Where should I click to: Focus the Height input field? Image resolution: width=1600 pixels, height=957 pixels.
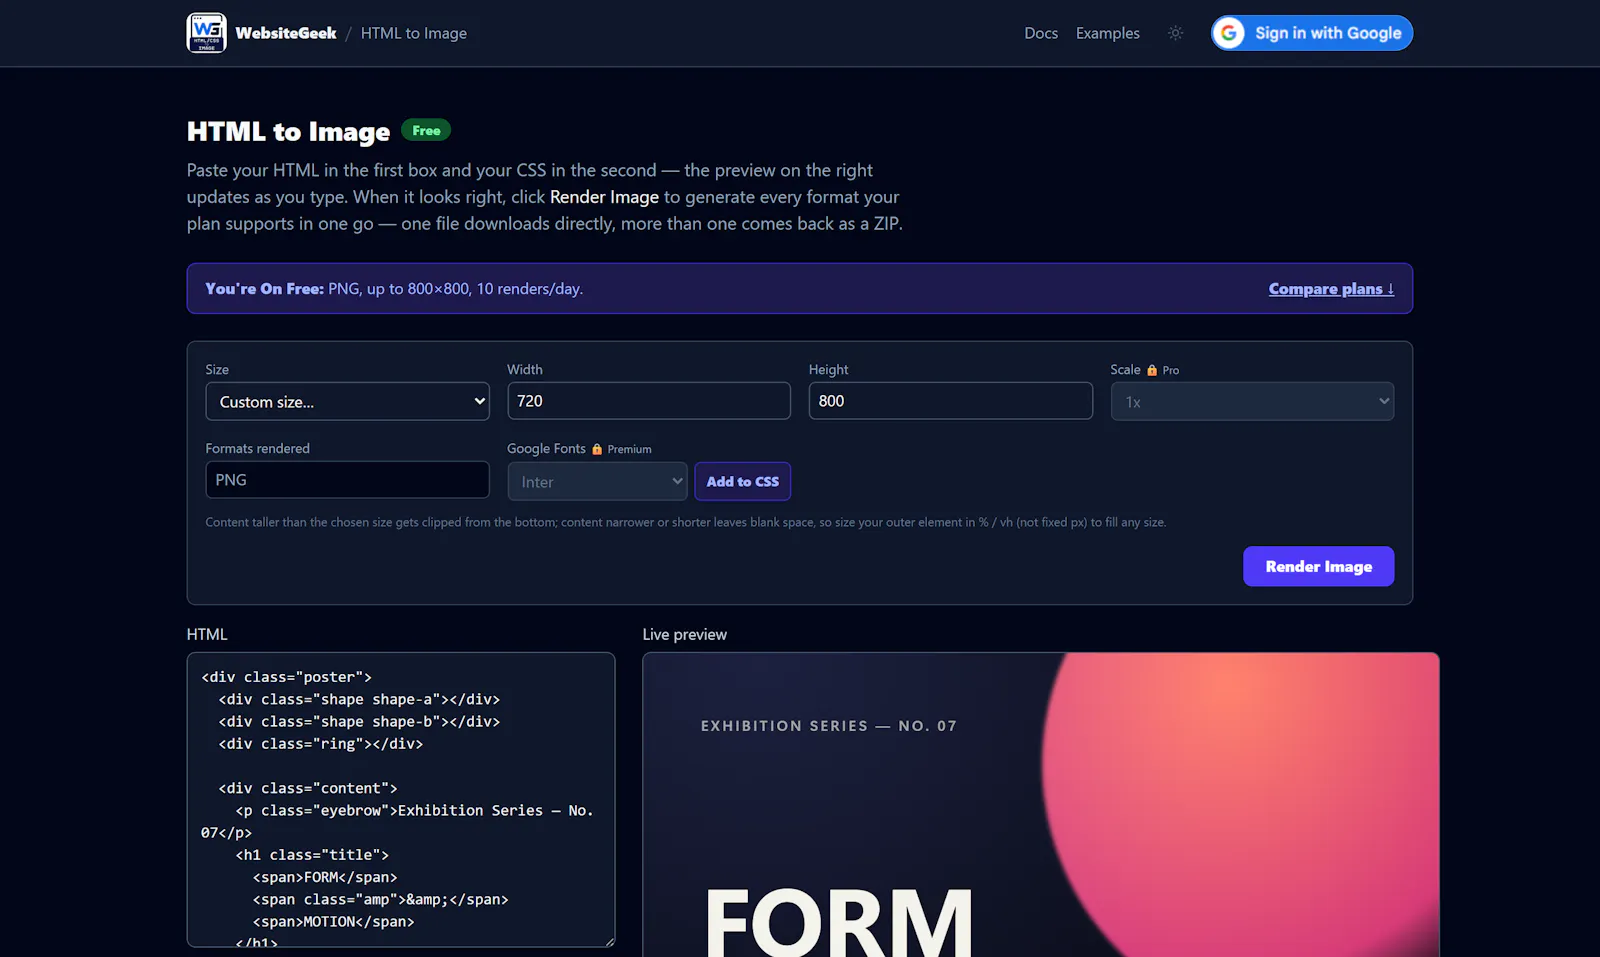tap(950, 401)
